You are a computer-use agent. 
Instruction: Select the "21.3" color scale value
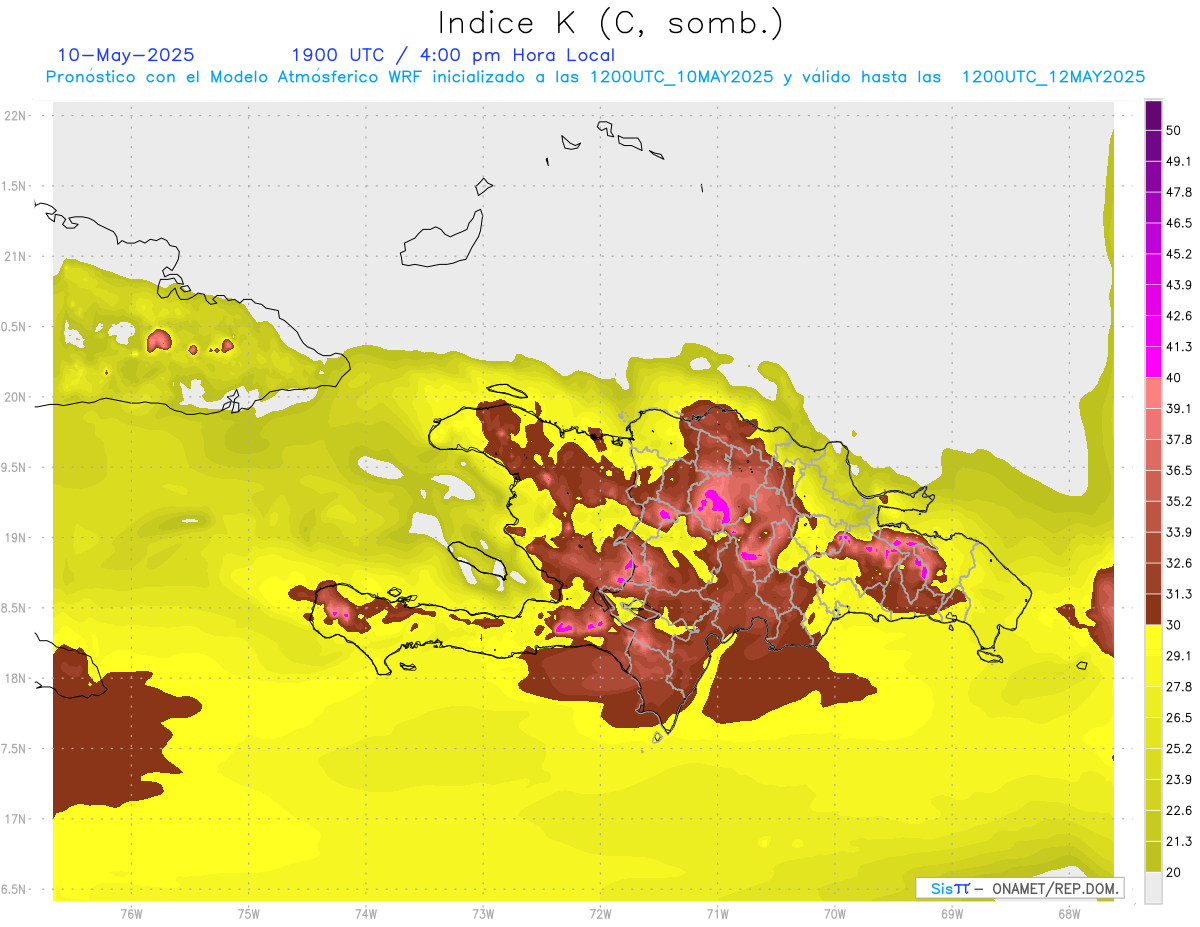(x=1179, y=842)
